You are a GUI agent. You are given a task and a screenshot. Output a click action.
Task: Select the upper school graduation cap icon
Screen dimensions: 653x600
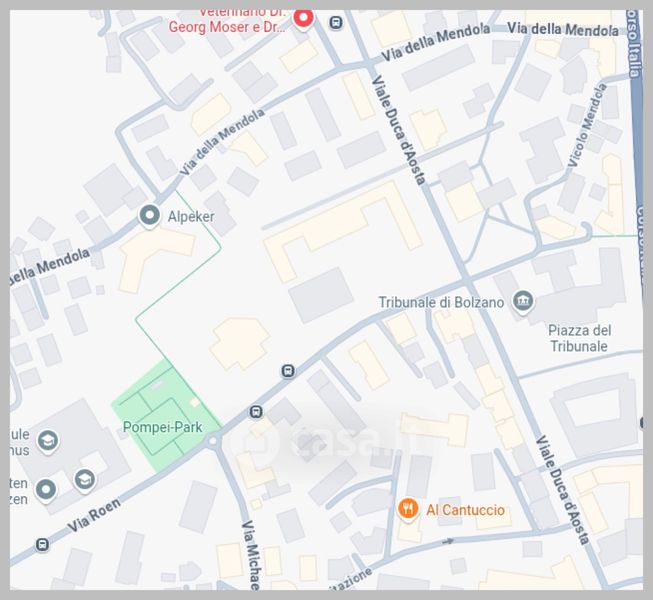pyautogui.click(x=47, y=441)
